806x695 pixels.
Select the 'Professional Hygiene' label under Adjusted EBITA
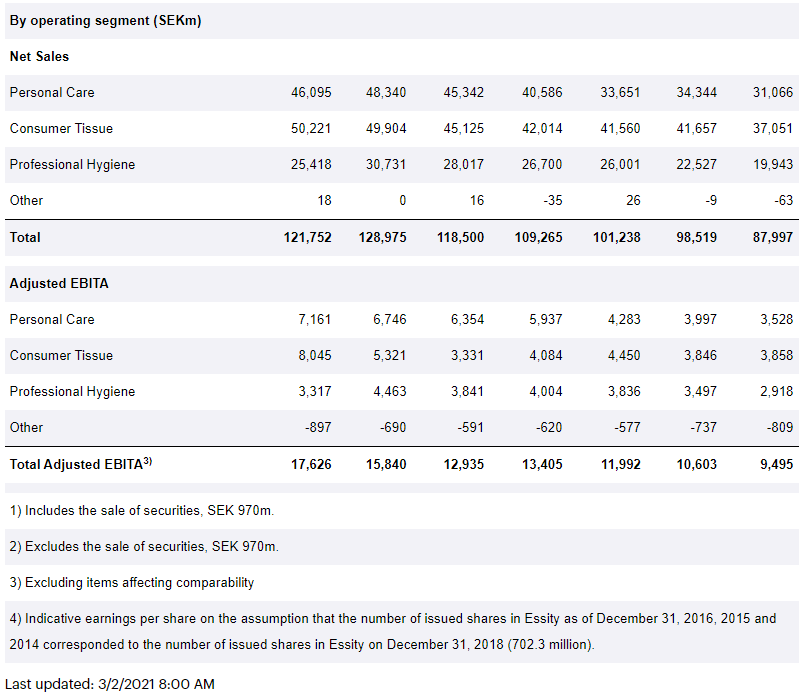pyautogui.click(x=72, y=392)
